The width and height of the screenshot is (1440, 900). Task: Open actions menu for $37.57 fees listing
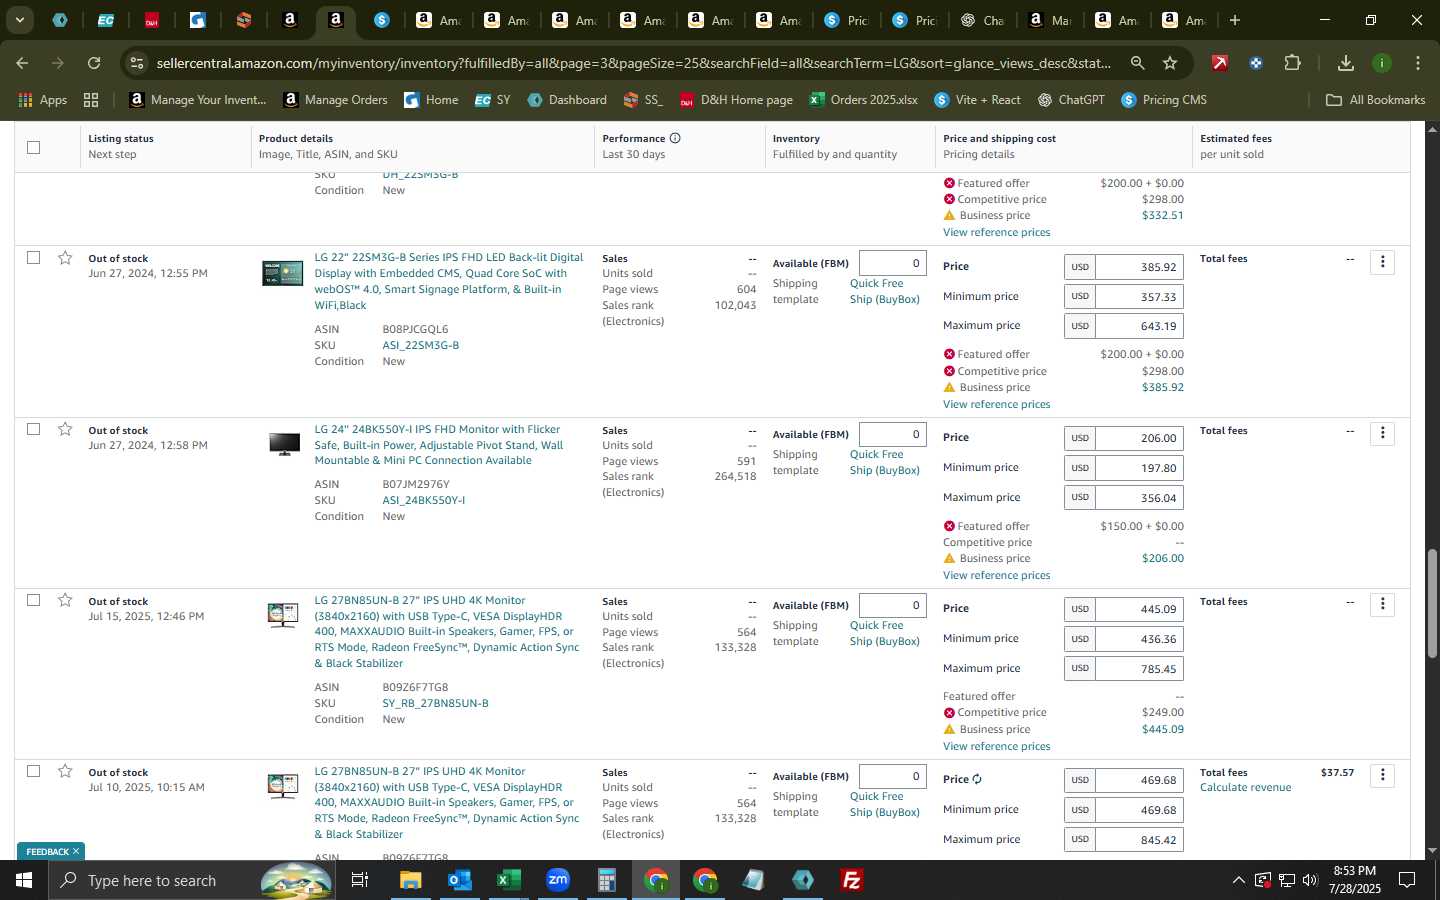(x=1382, y=775)
